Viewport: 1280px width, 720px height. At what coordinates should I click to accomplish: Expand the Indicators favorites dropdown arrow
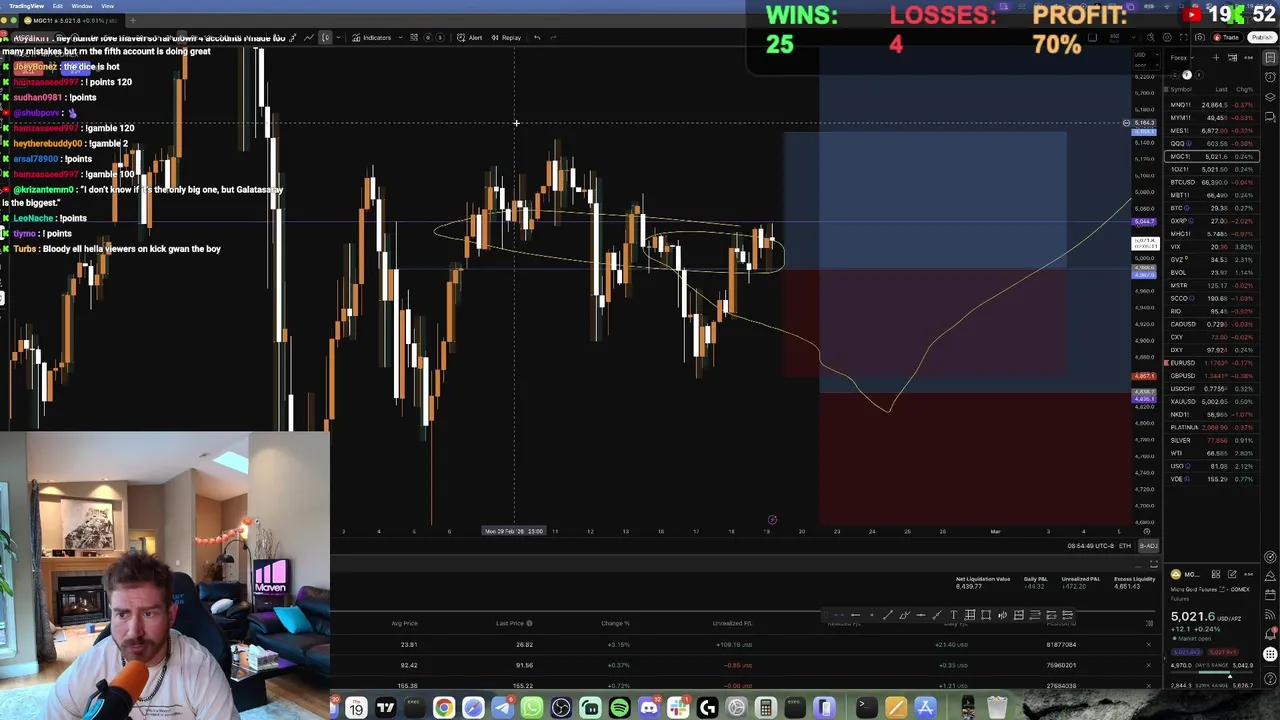coord(400,38)
